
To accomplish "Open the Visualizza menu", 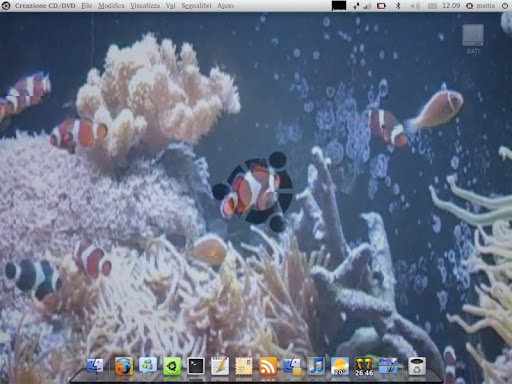I will point(145,6).
